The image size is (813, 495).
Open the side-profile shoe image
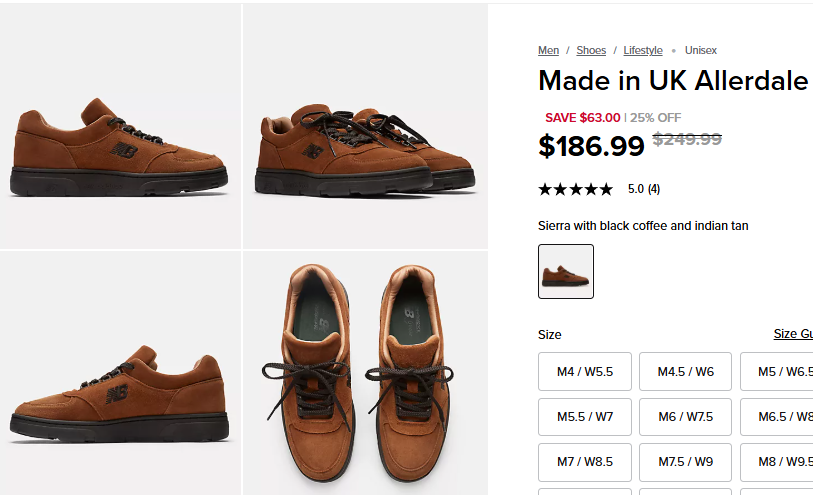(x=120, y=127)
